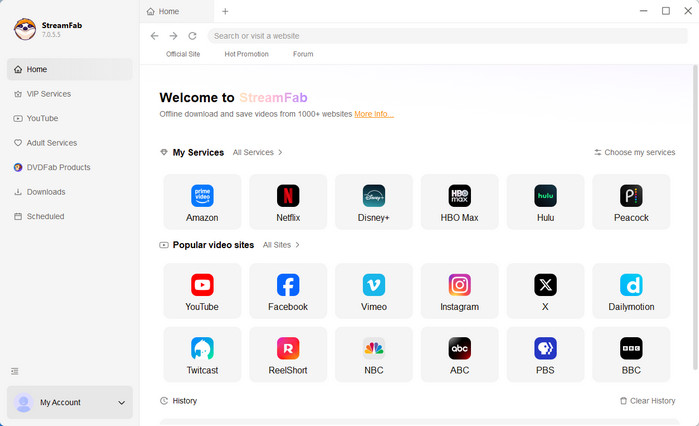The image size is (699, 426).
Task: Open the NBC site tile
Action: tap(374, 355)
